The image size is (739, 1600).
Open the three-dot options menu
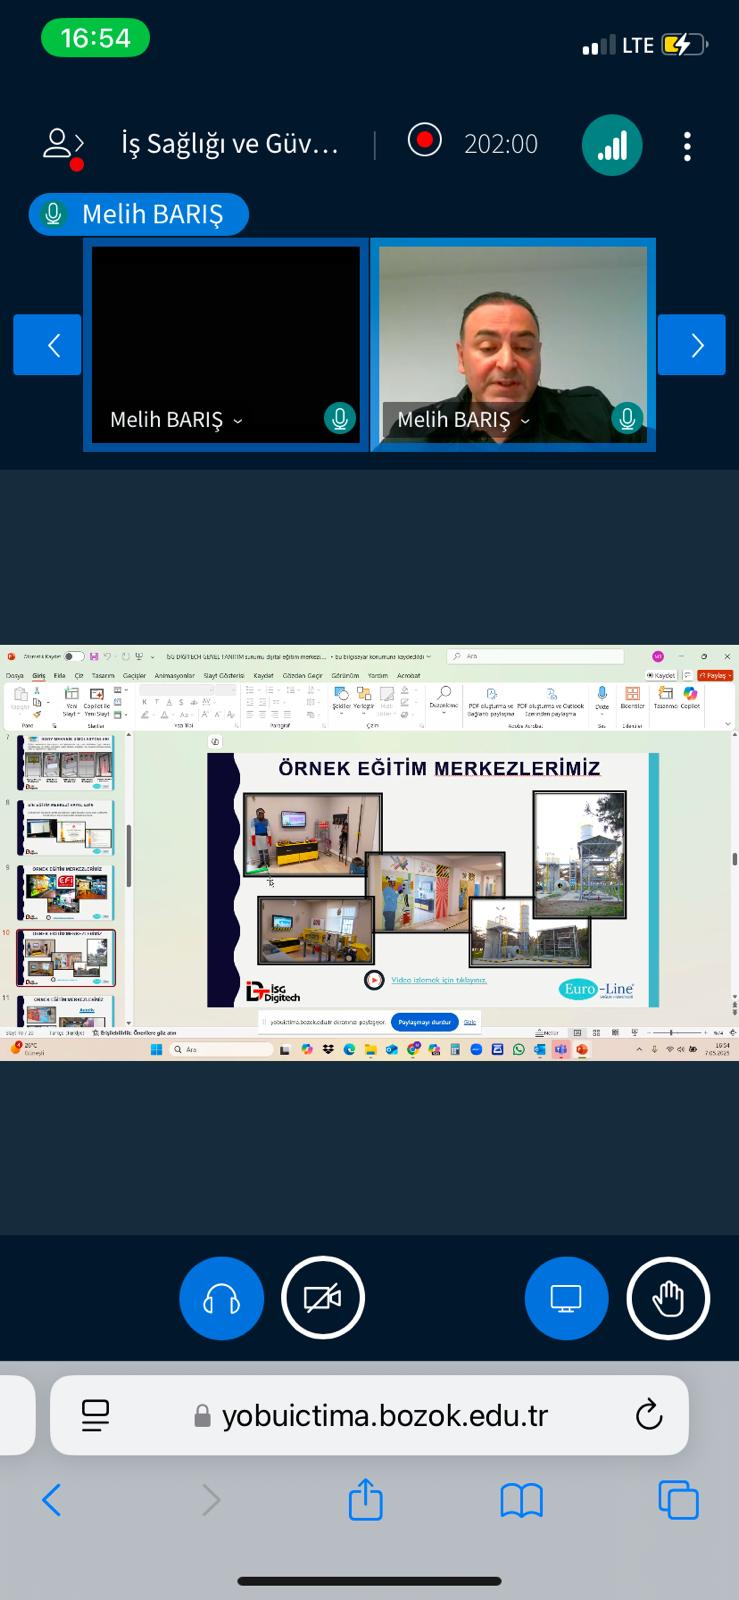point(687,146)
